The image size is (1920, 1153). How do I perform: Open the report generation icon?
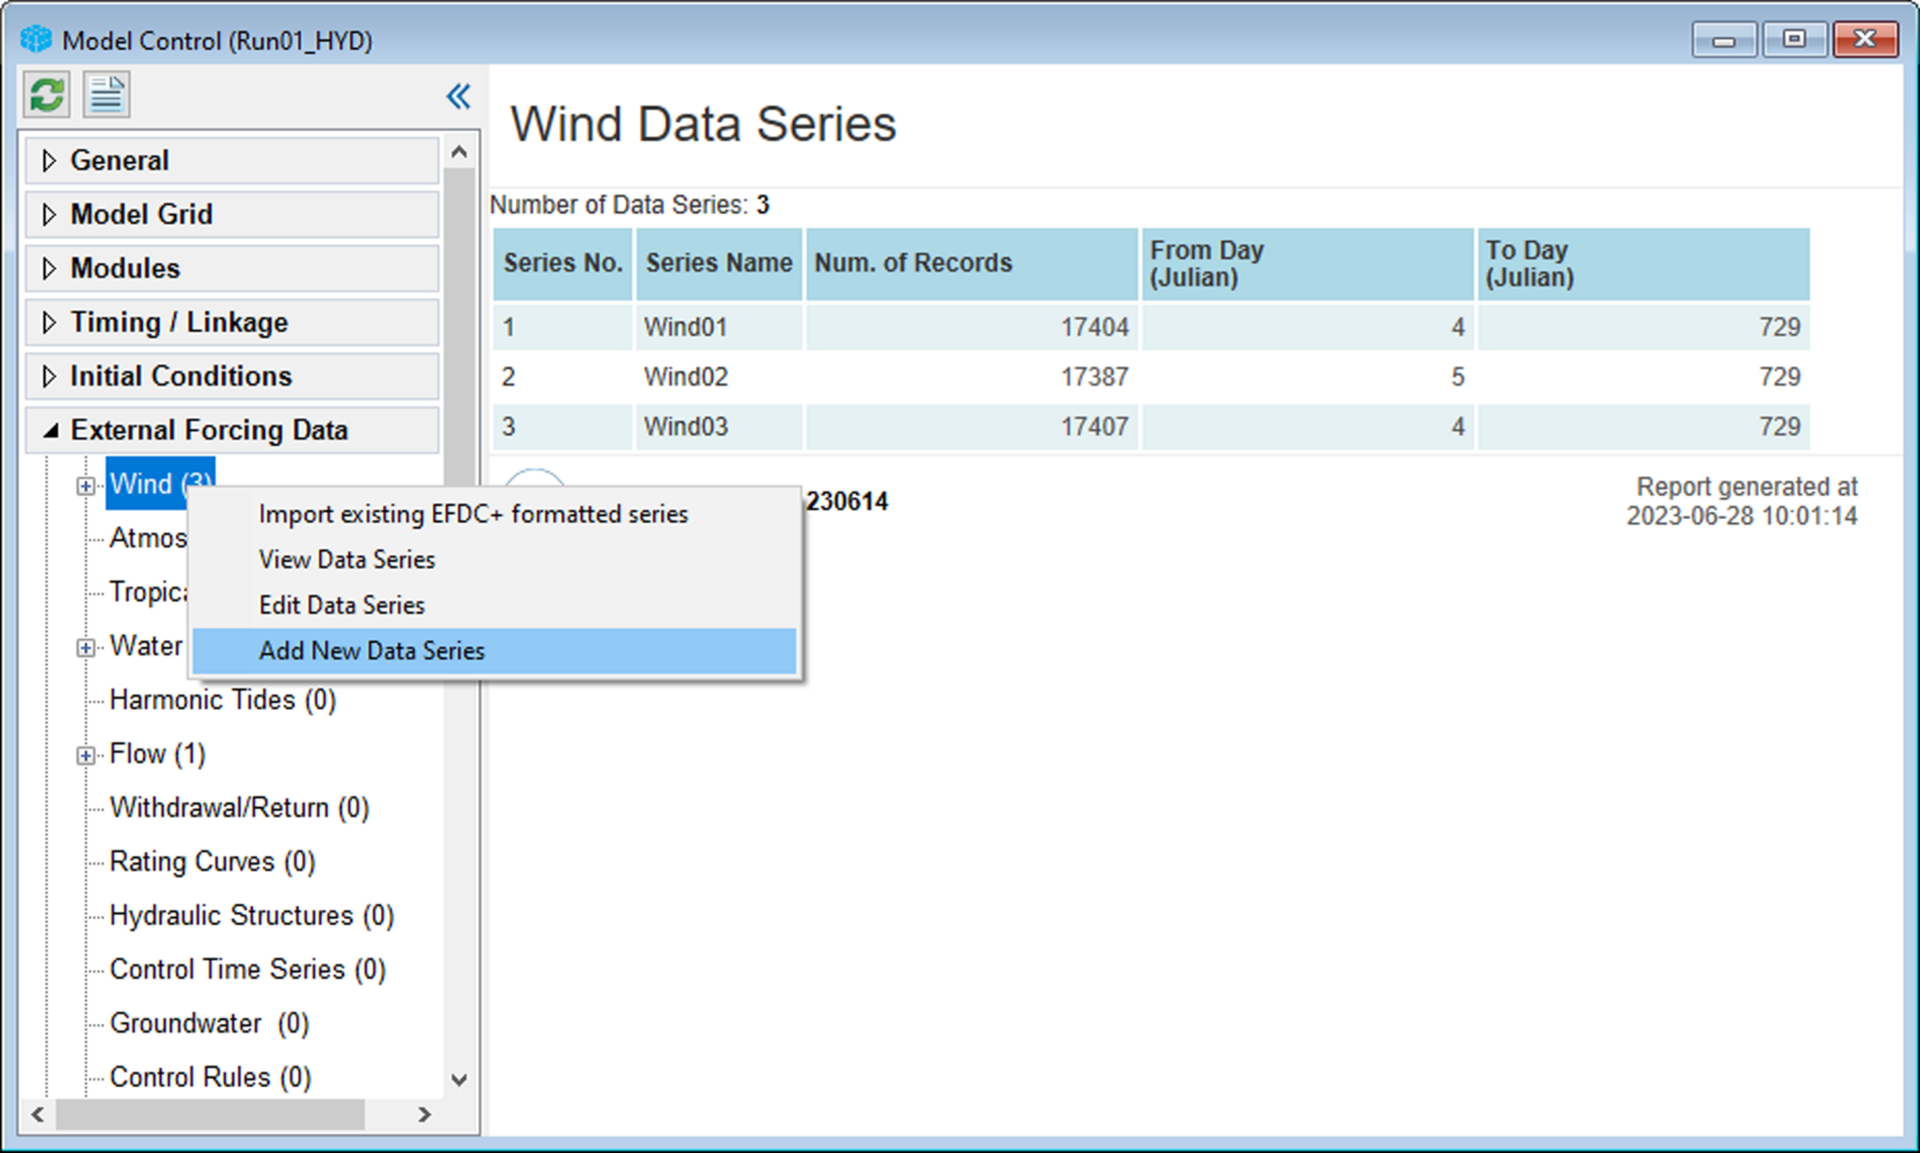coord(106,94)
